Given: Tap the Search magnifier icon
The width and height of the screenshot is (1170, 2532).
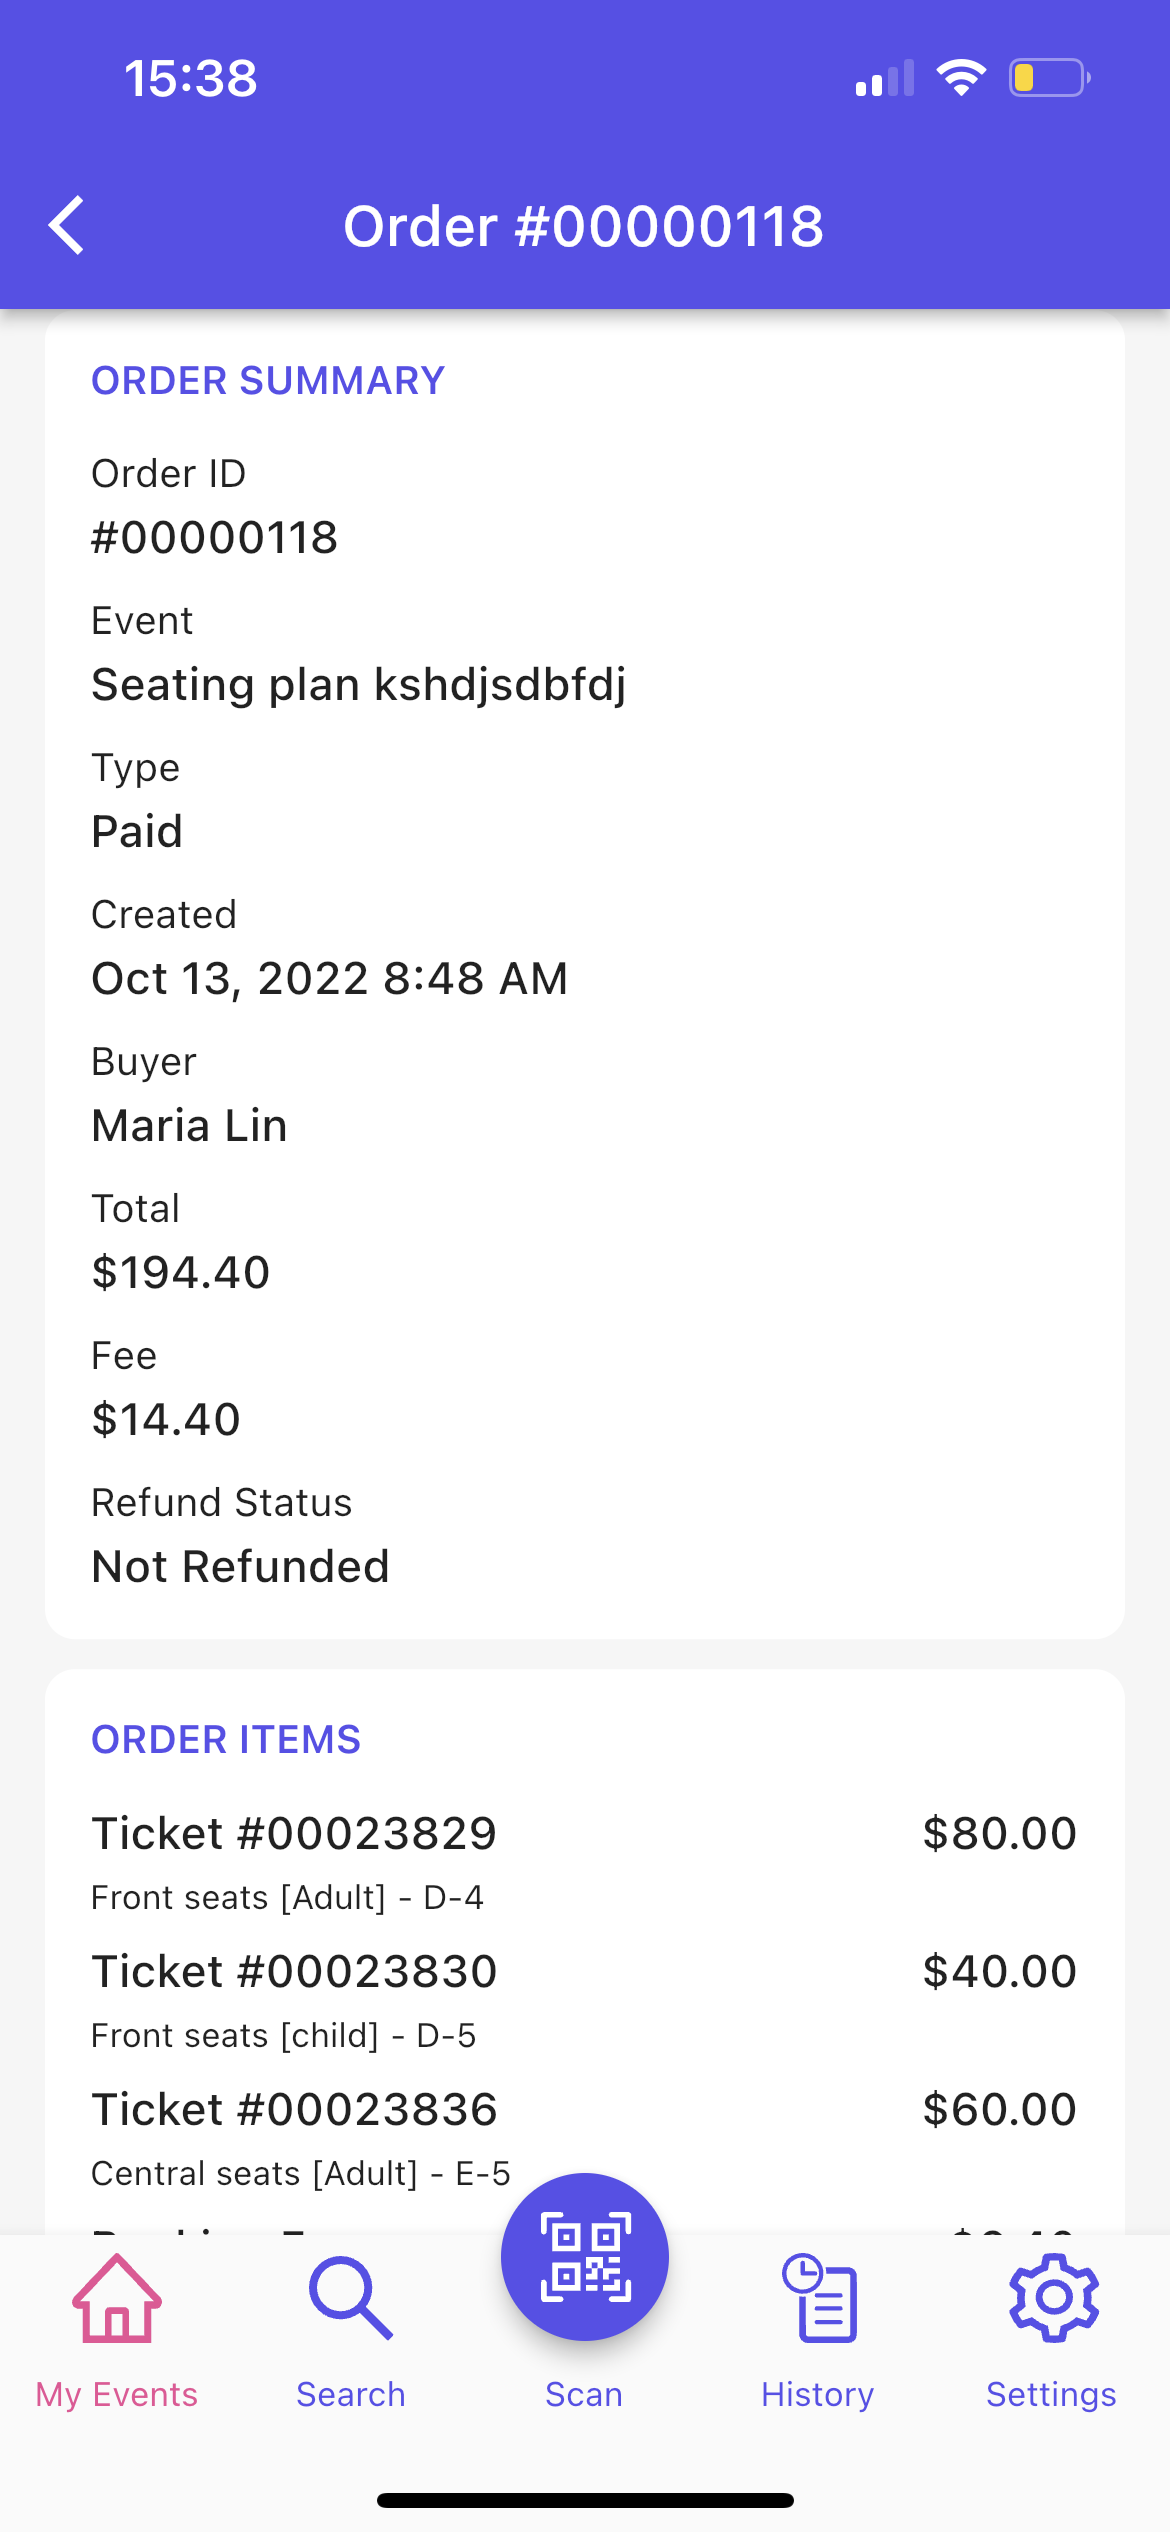Looking at the screenshot, I should point(350,2298).
